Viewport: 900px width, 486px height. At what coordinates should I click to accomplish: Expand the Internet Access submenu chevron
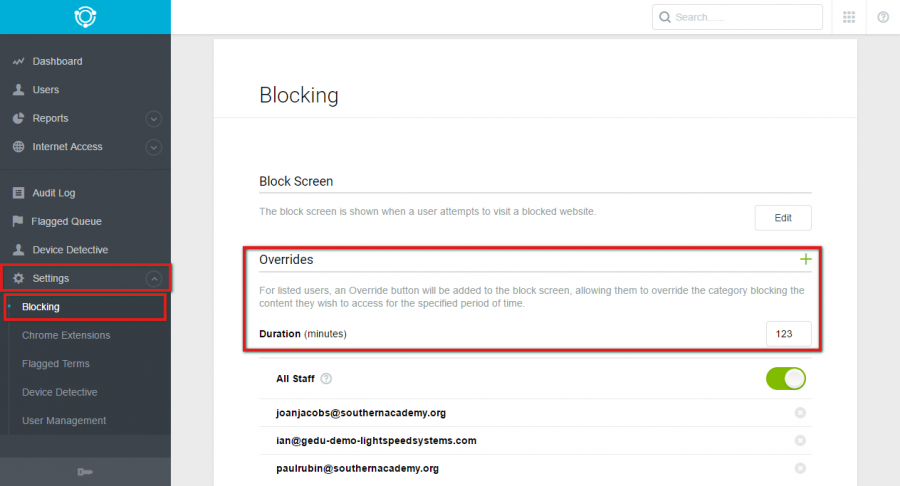[x=153, y=147]
